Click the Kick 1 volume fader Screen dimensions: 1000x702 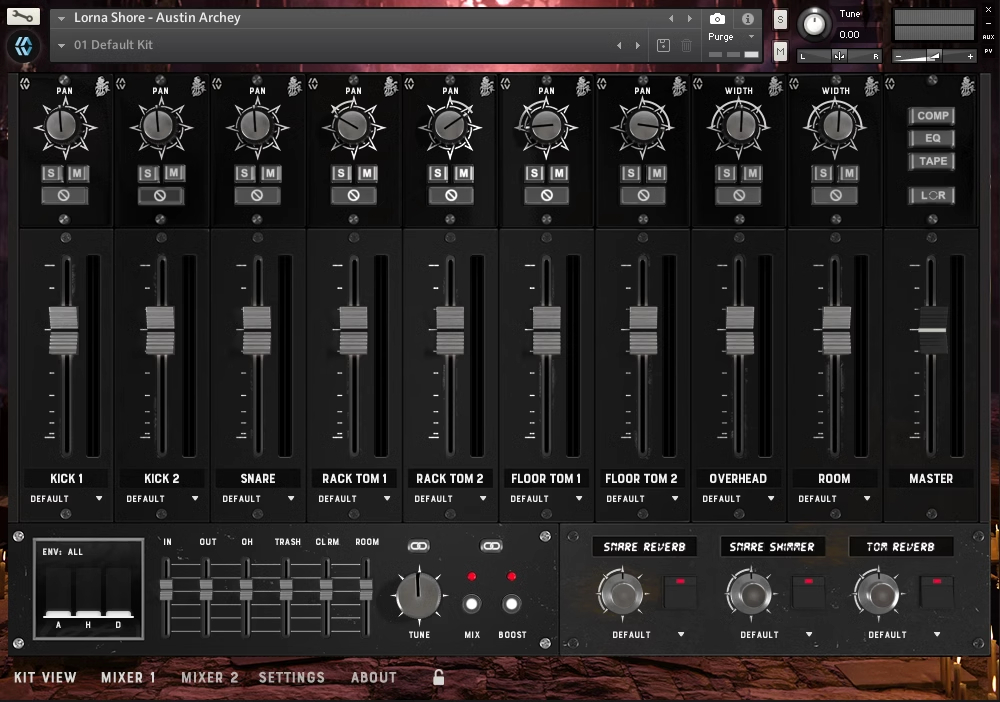[64, 330]
